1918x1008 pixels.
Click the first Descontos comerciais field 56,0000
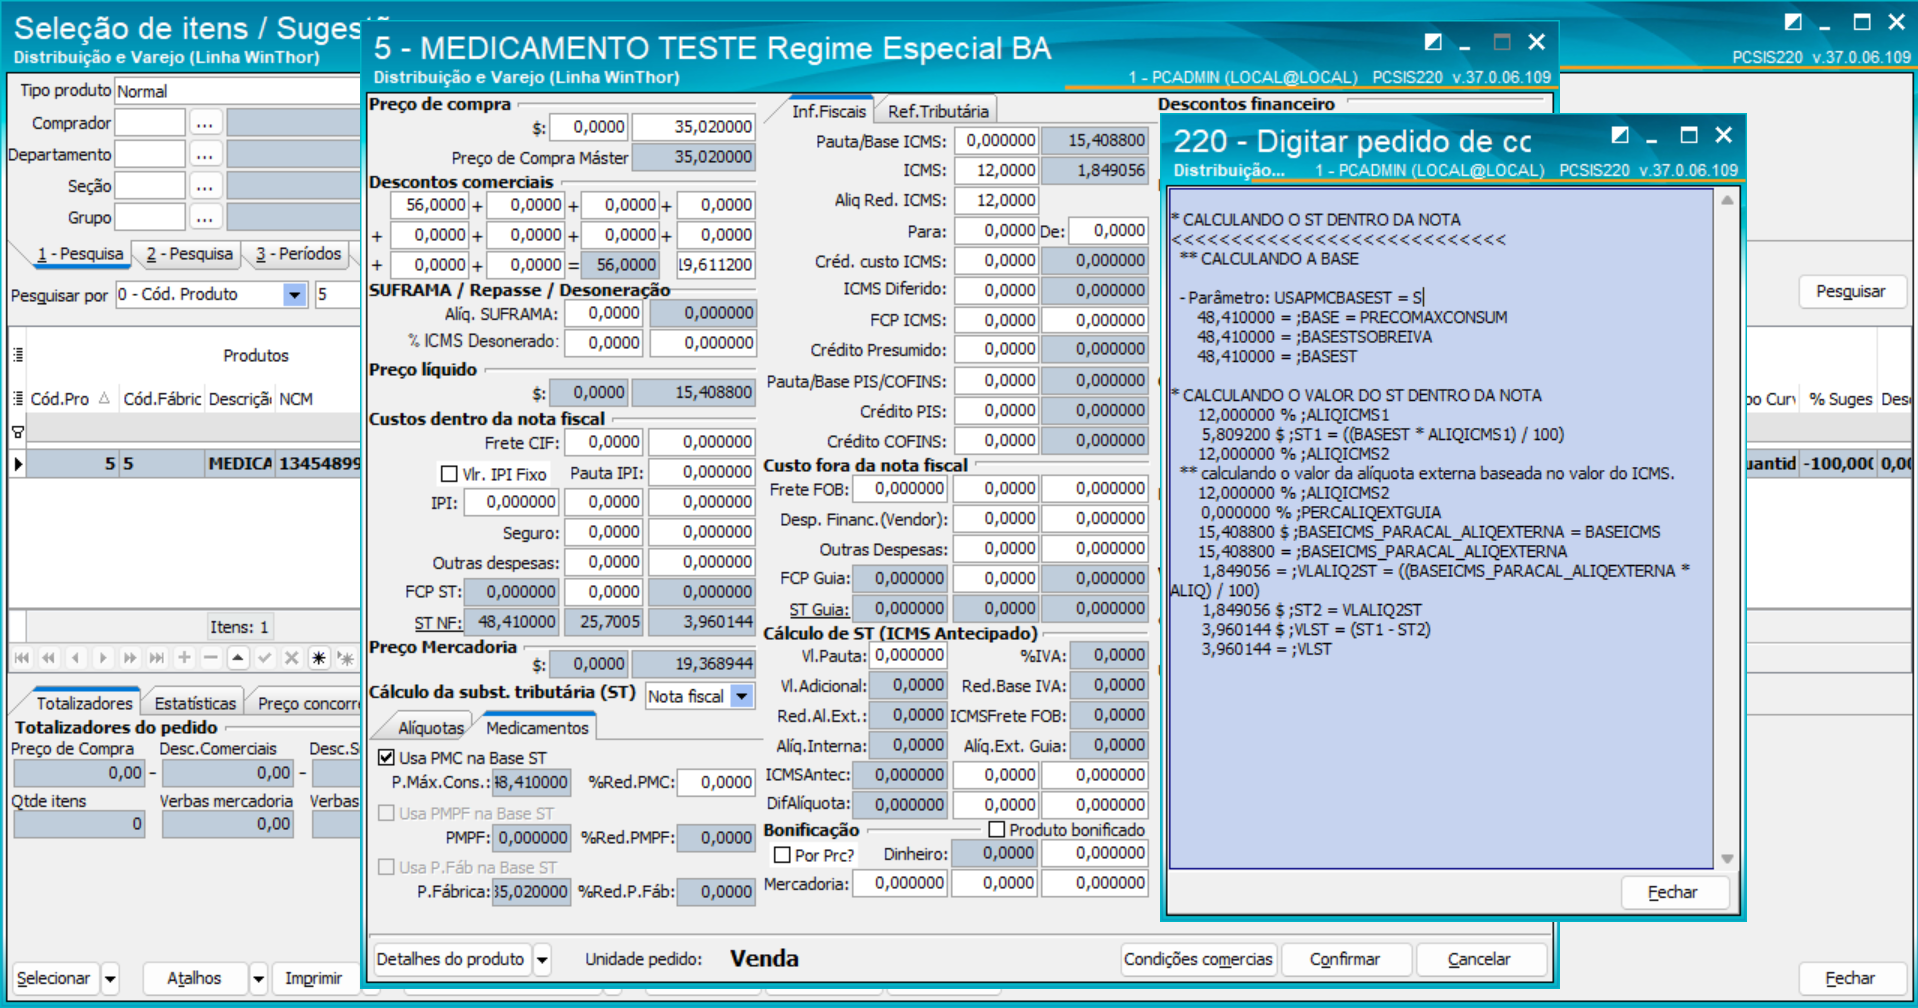pos(429,205)
